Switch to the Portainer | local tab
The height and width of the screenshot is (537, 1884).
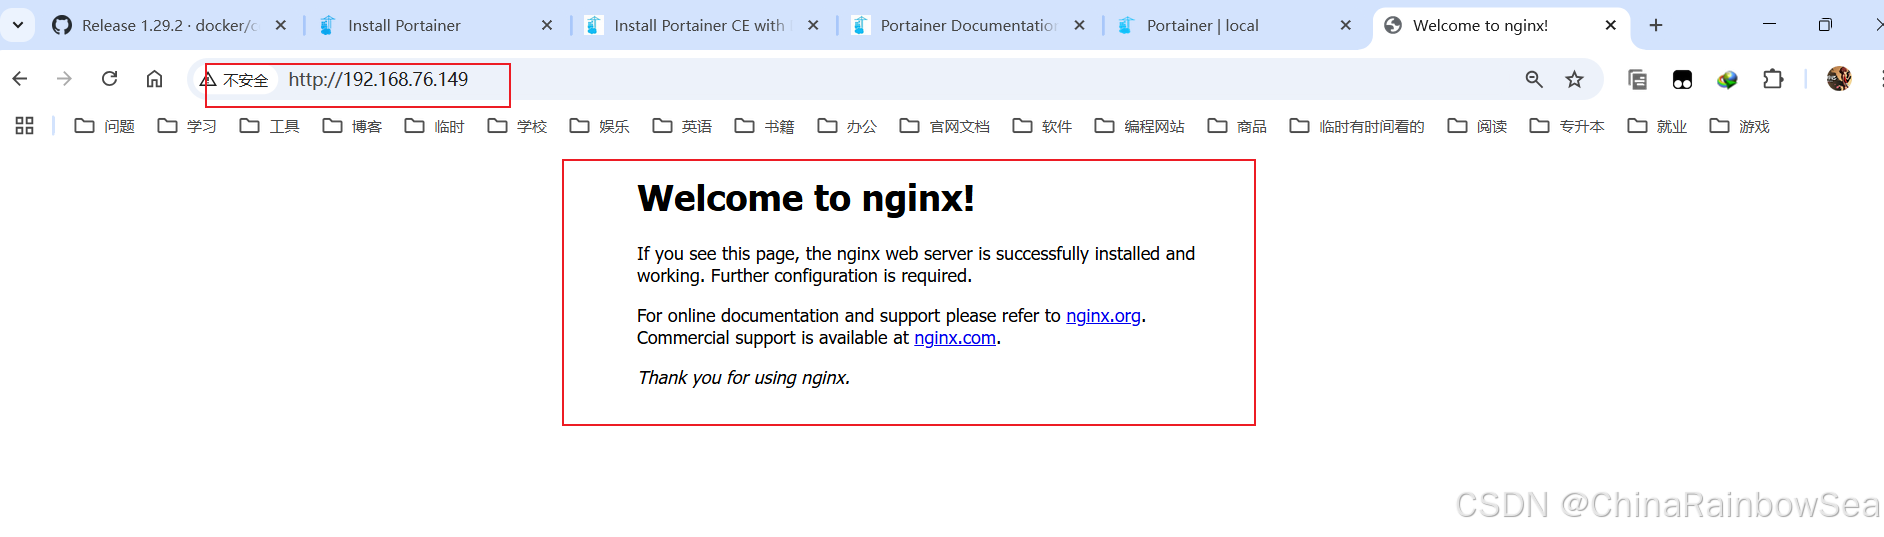(x=1234, y=26)
